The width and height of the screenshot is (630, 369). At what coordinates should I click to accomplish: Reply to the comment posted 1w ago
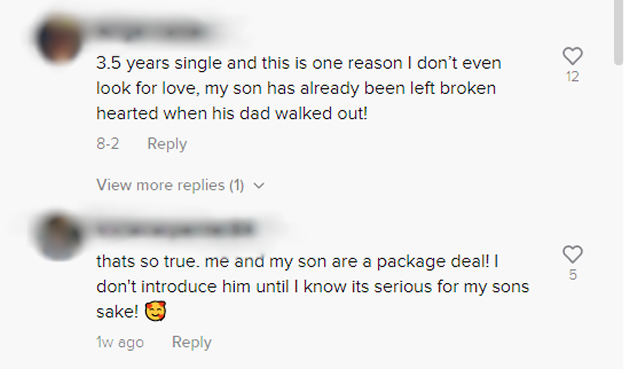[192, 342]
